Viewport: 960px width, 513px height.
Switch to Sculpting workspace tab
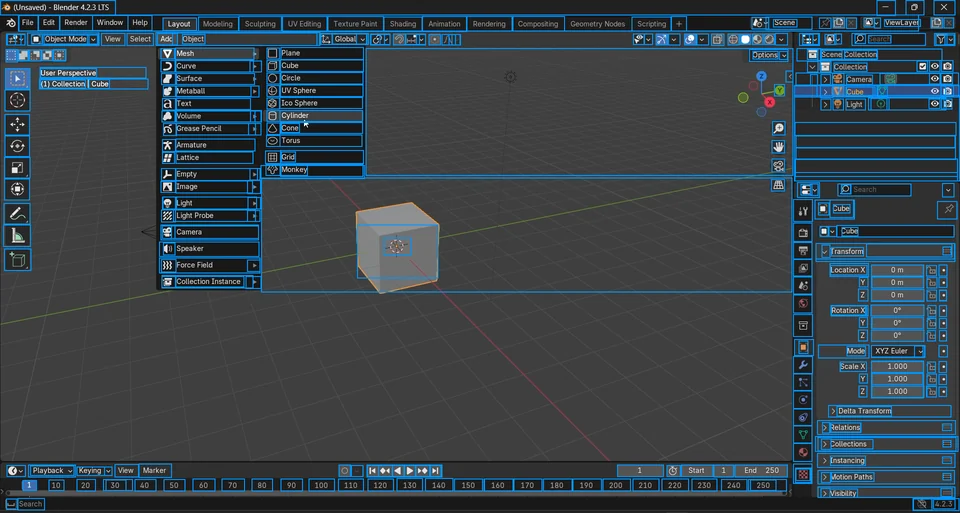point(260,24)
